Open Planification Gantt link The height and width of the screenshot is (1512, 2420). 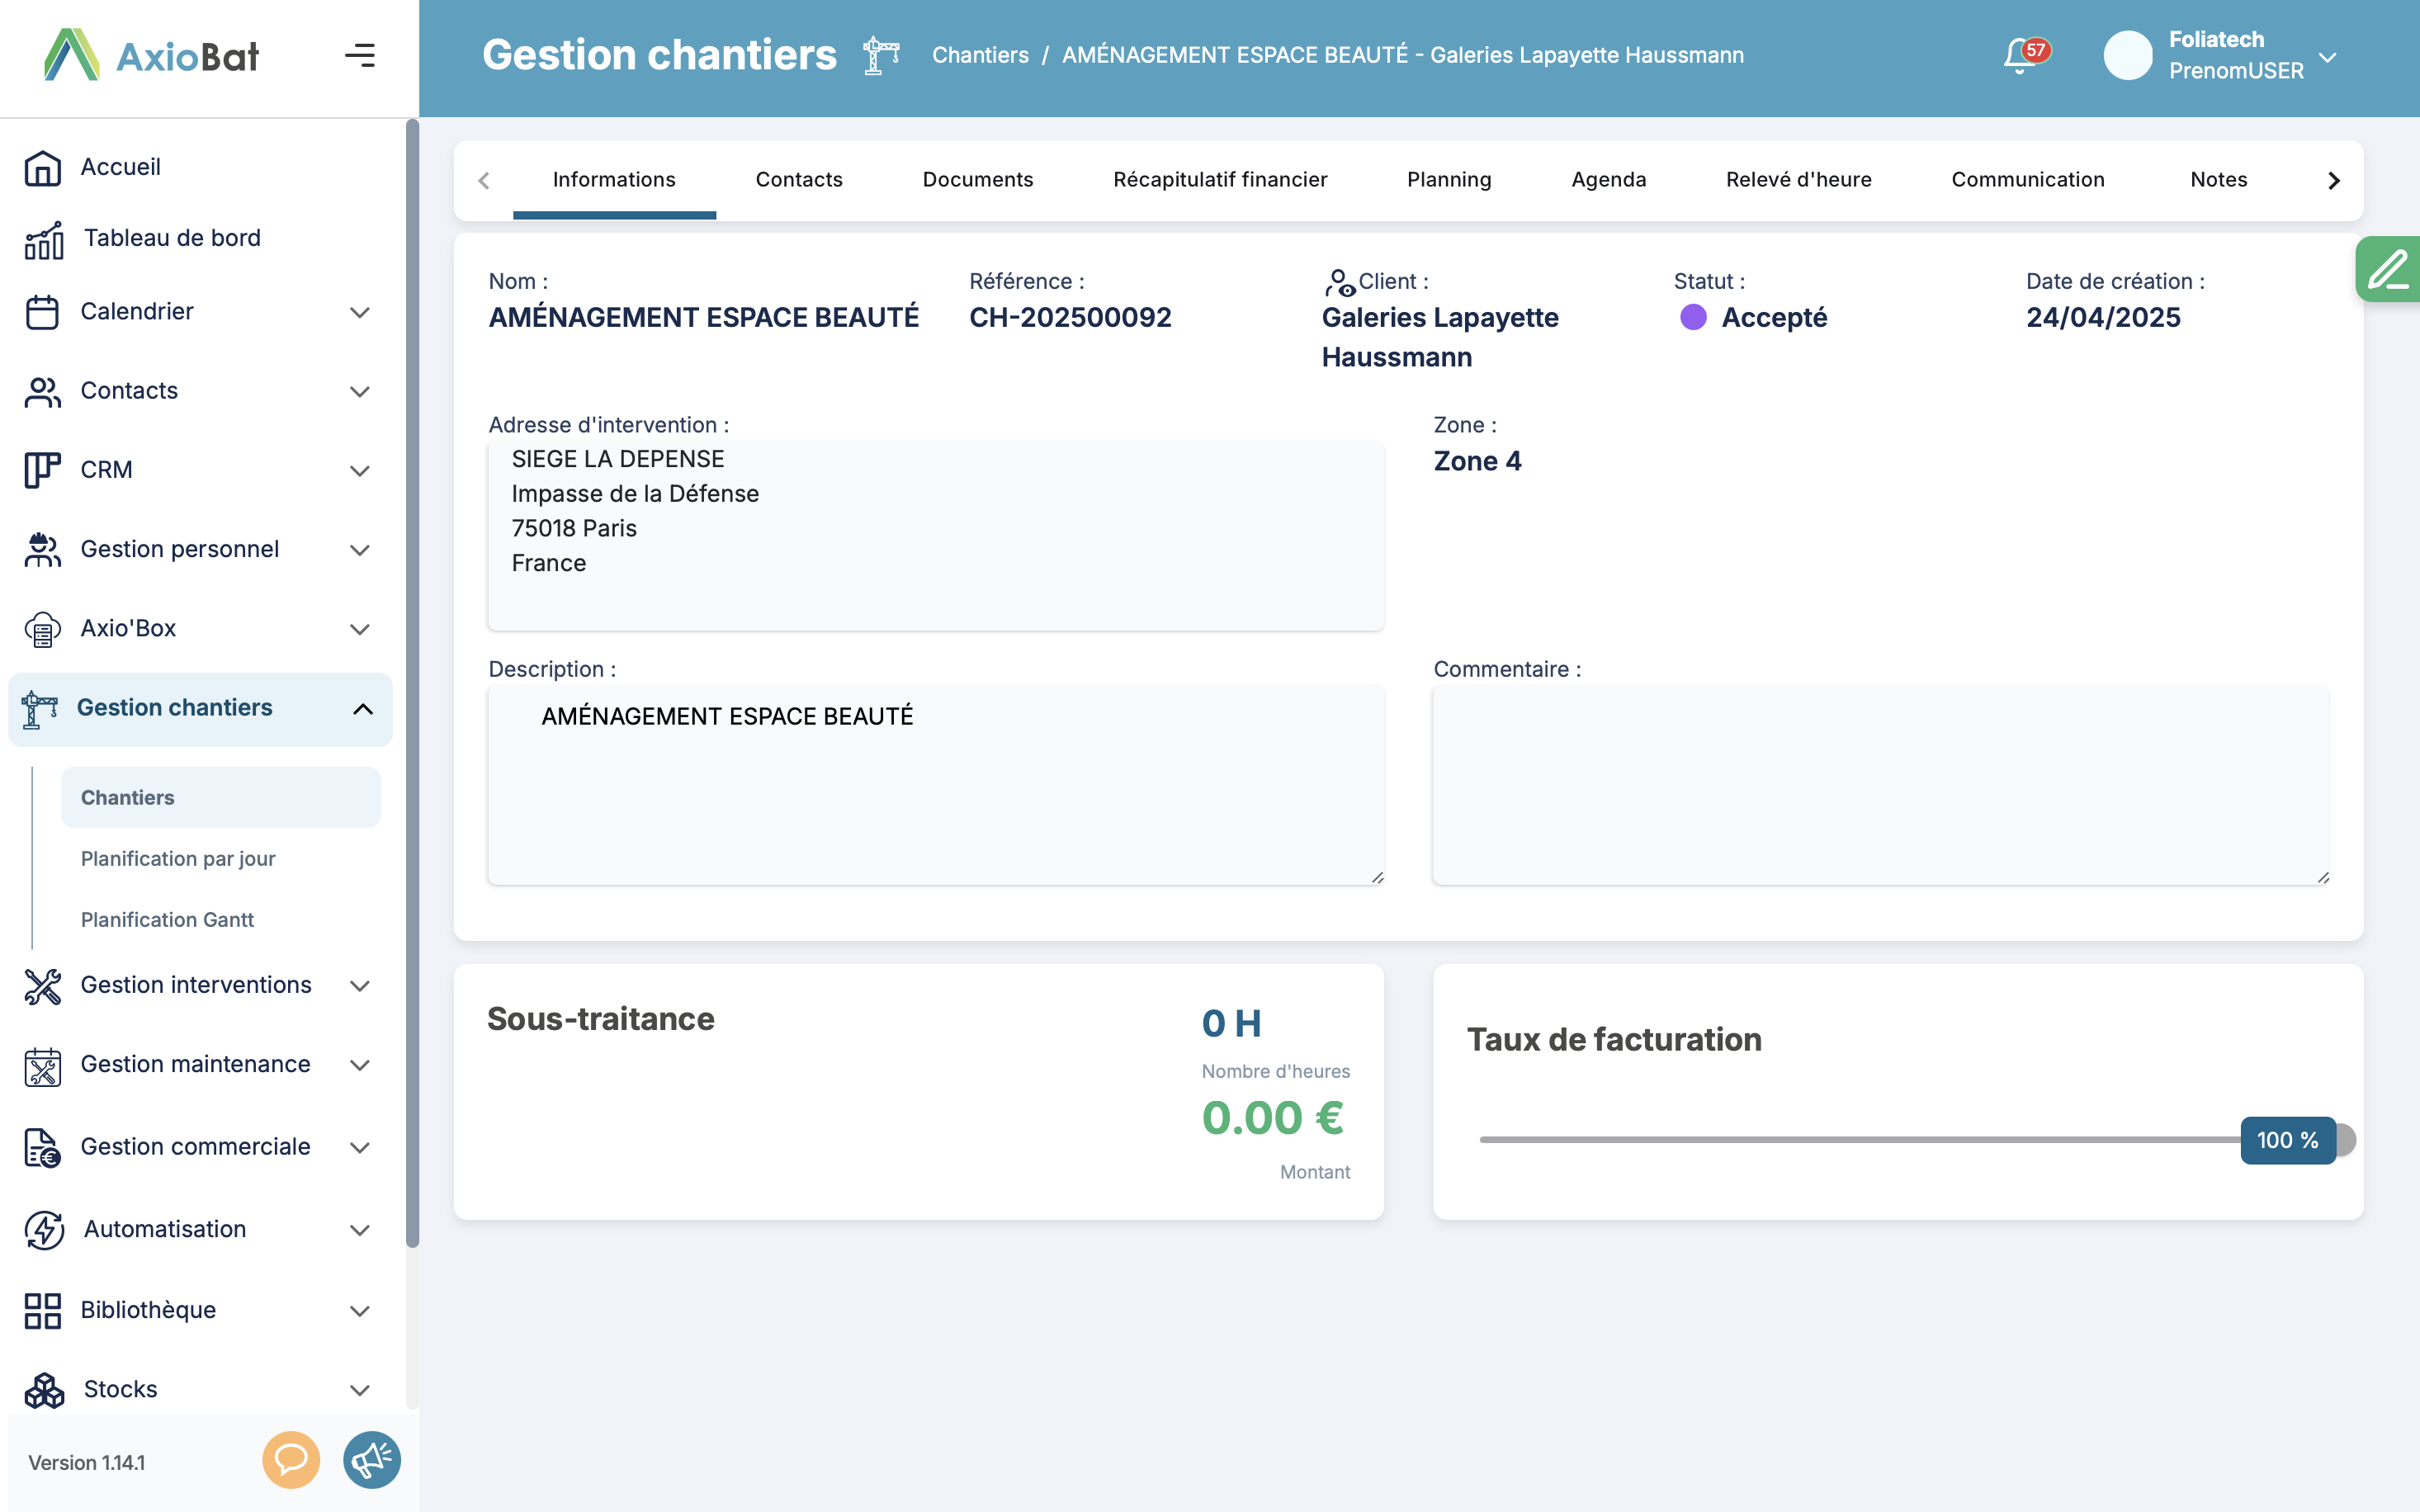(167, 919)
